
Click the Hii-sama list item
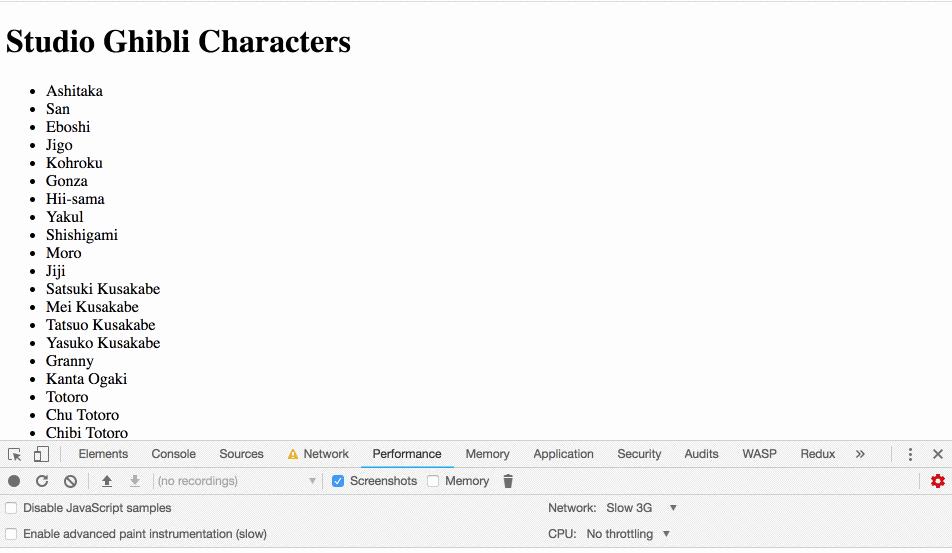click(75, 199)
